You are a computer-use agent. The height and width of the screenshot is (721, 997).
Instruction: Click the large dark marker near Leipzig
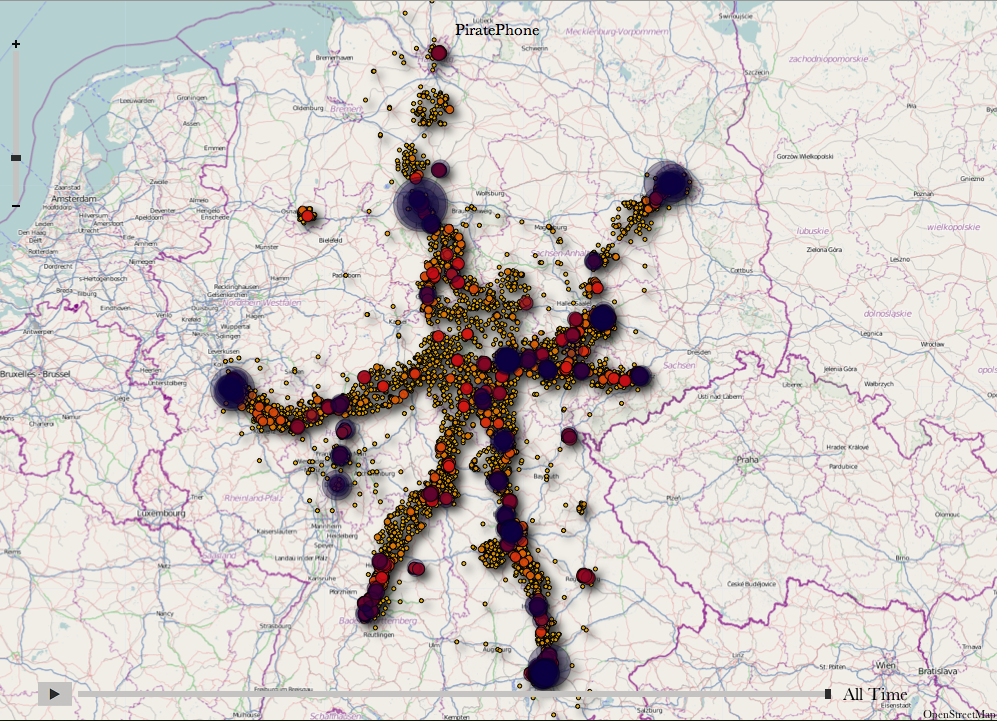click(x=602, y=319)
